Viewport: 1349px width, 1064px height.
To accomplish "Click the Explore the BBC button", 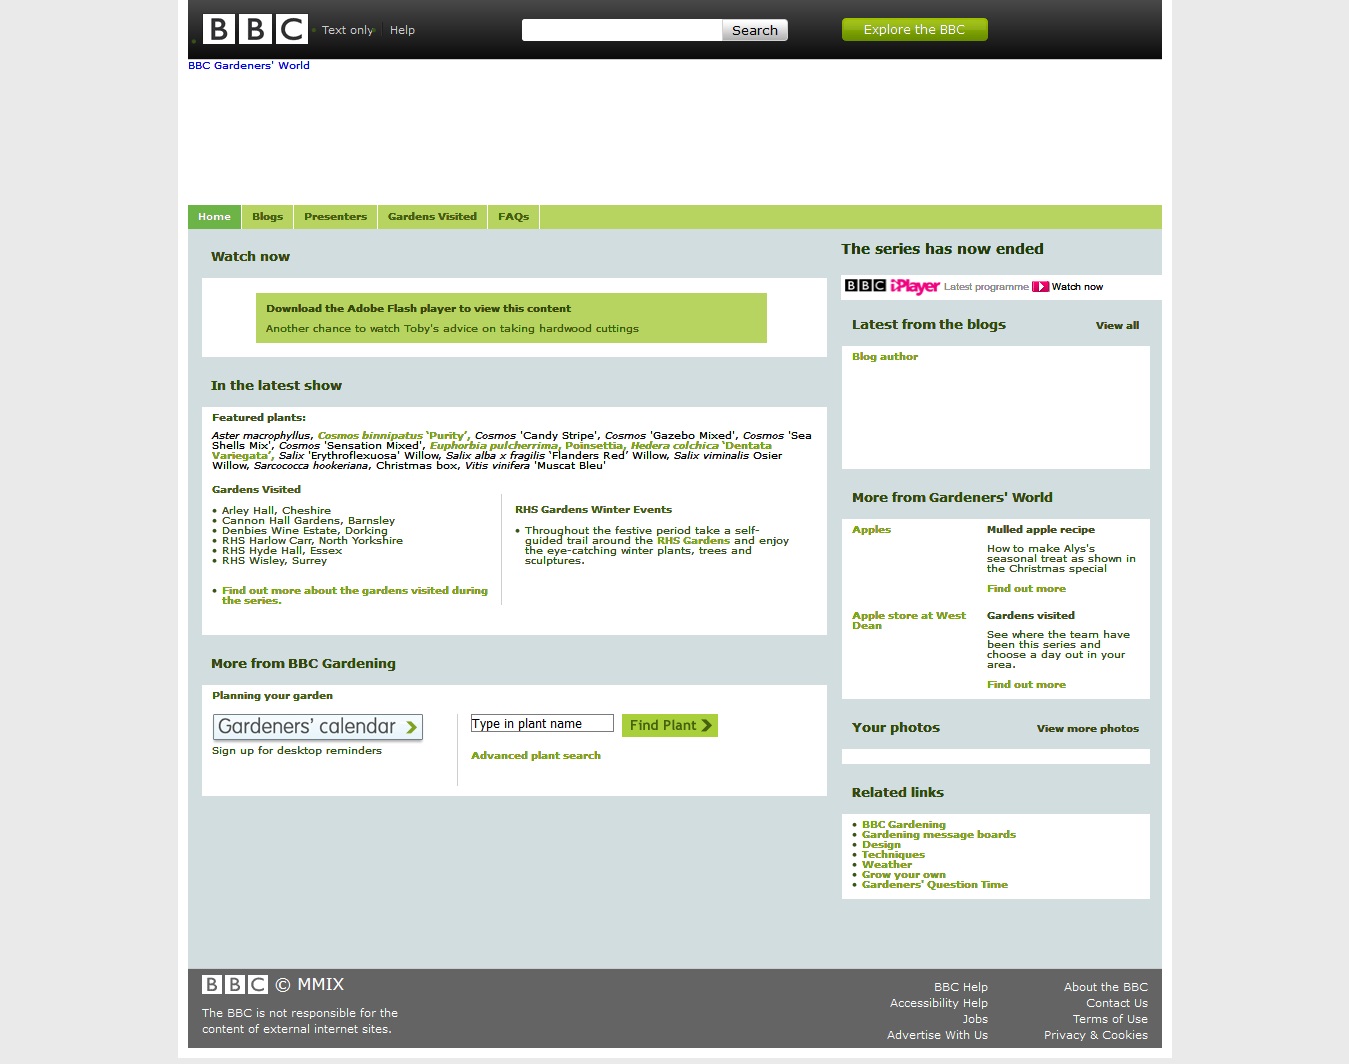I will [914, 30].
